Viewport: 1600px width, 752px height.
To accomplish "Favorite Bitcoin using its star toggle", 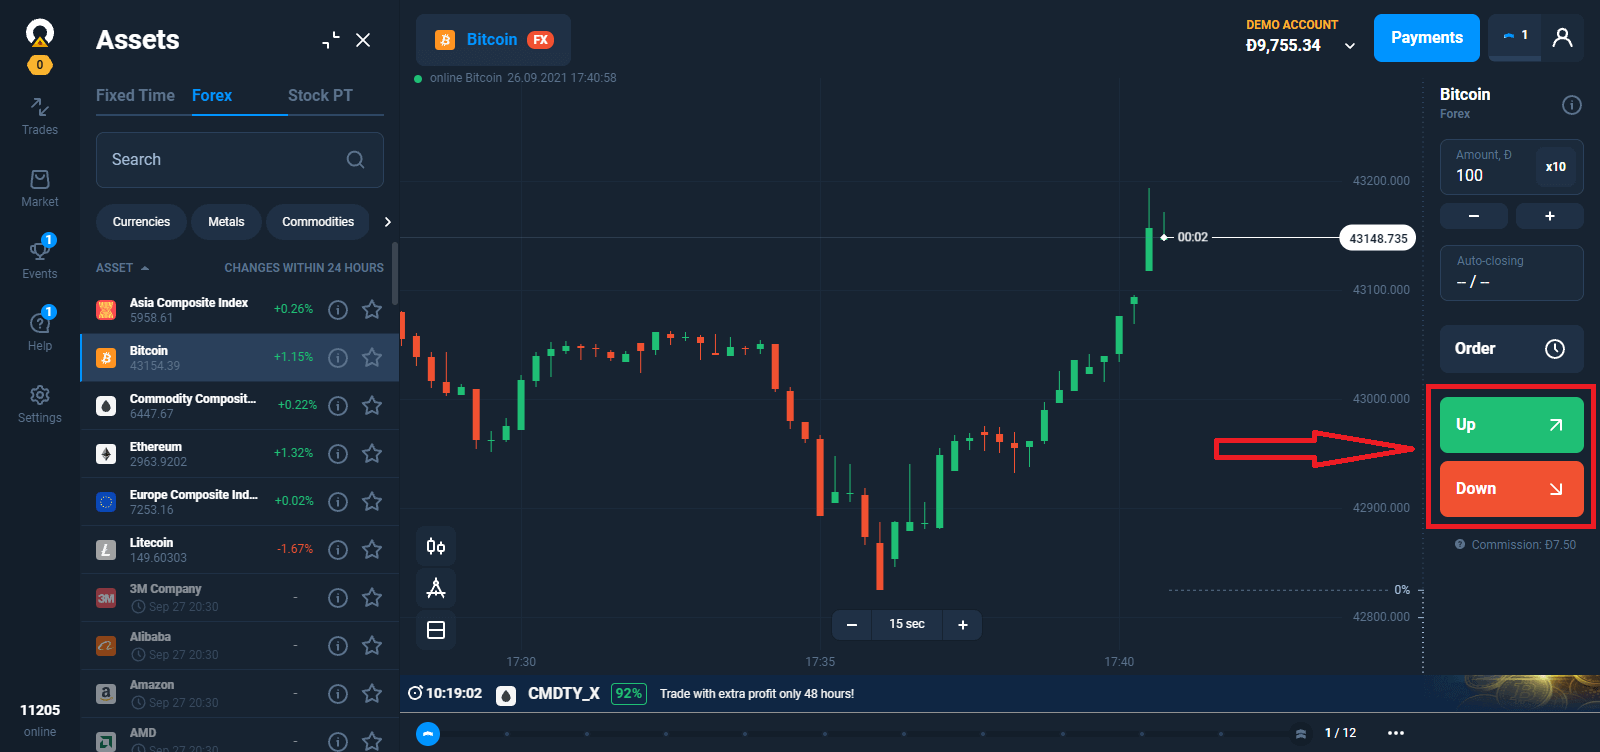I will coord(371,357).
